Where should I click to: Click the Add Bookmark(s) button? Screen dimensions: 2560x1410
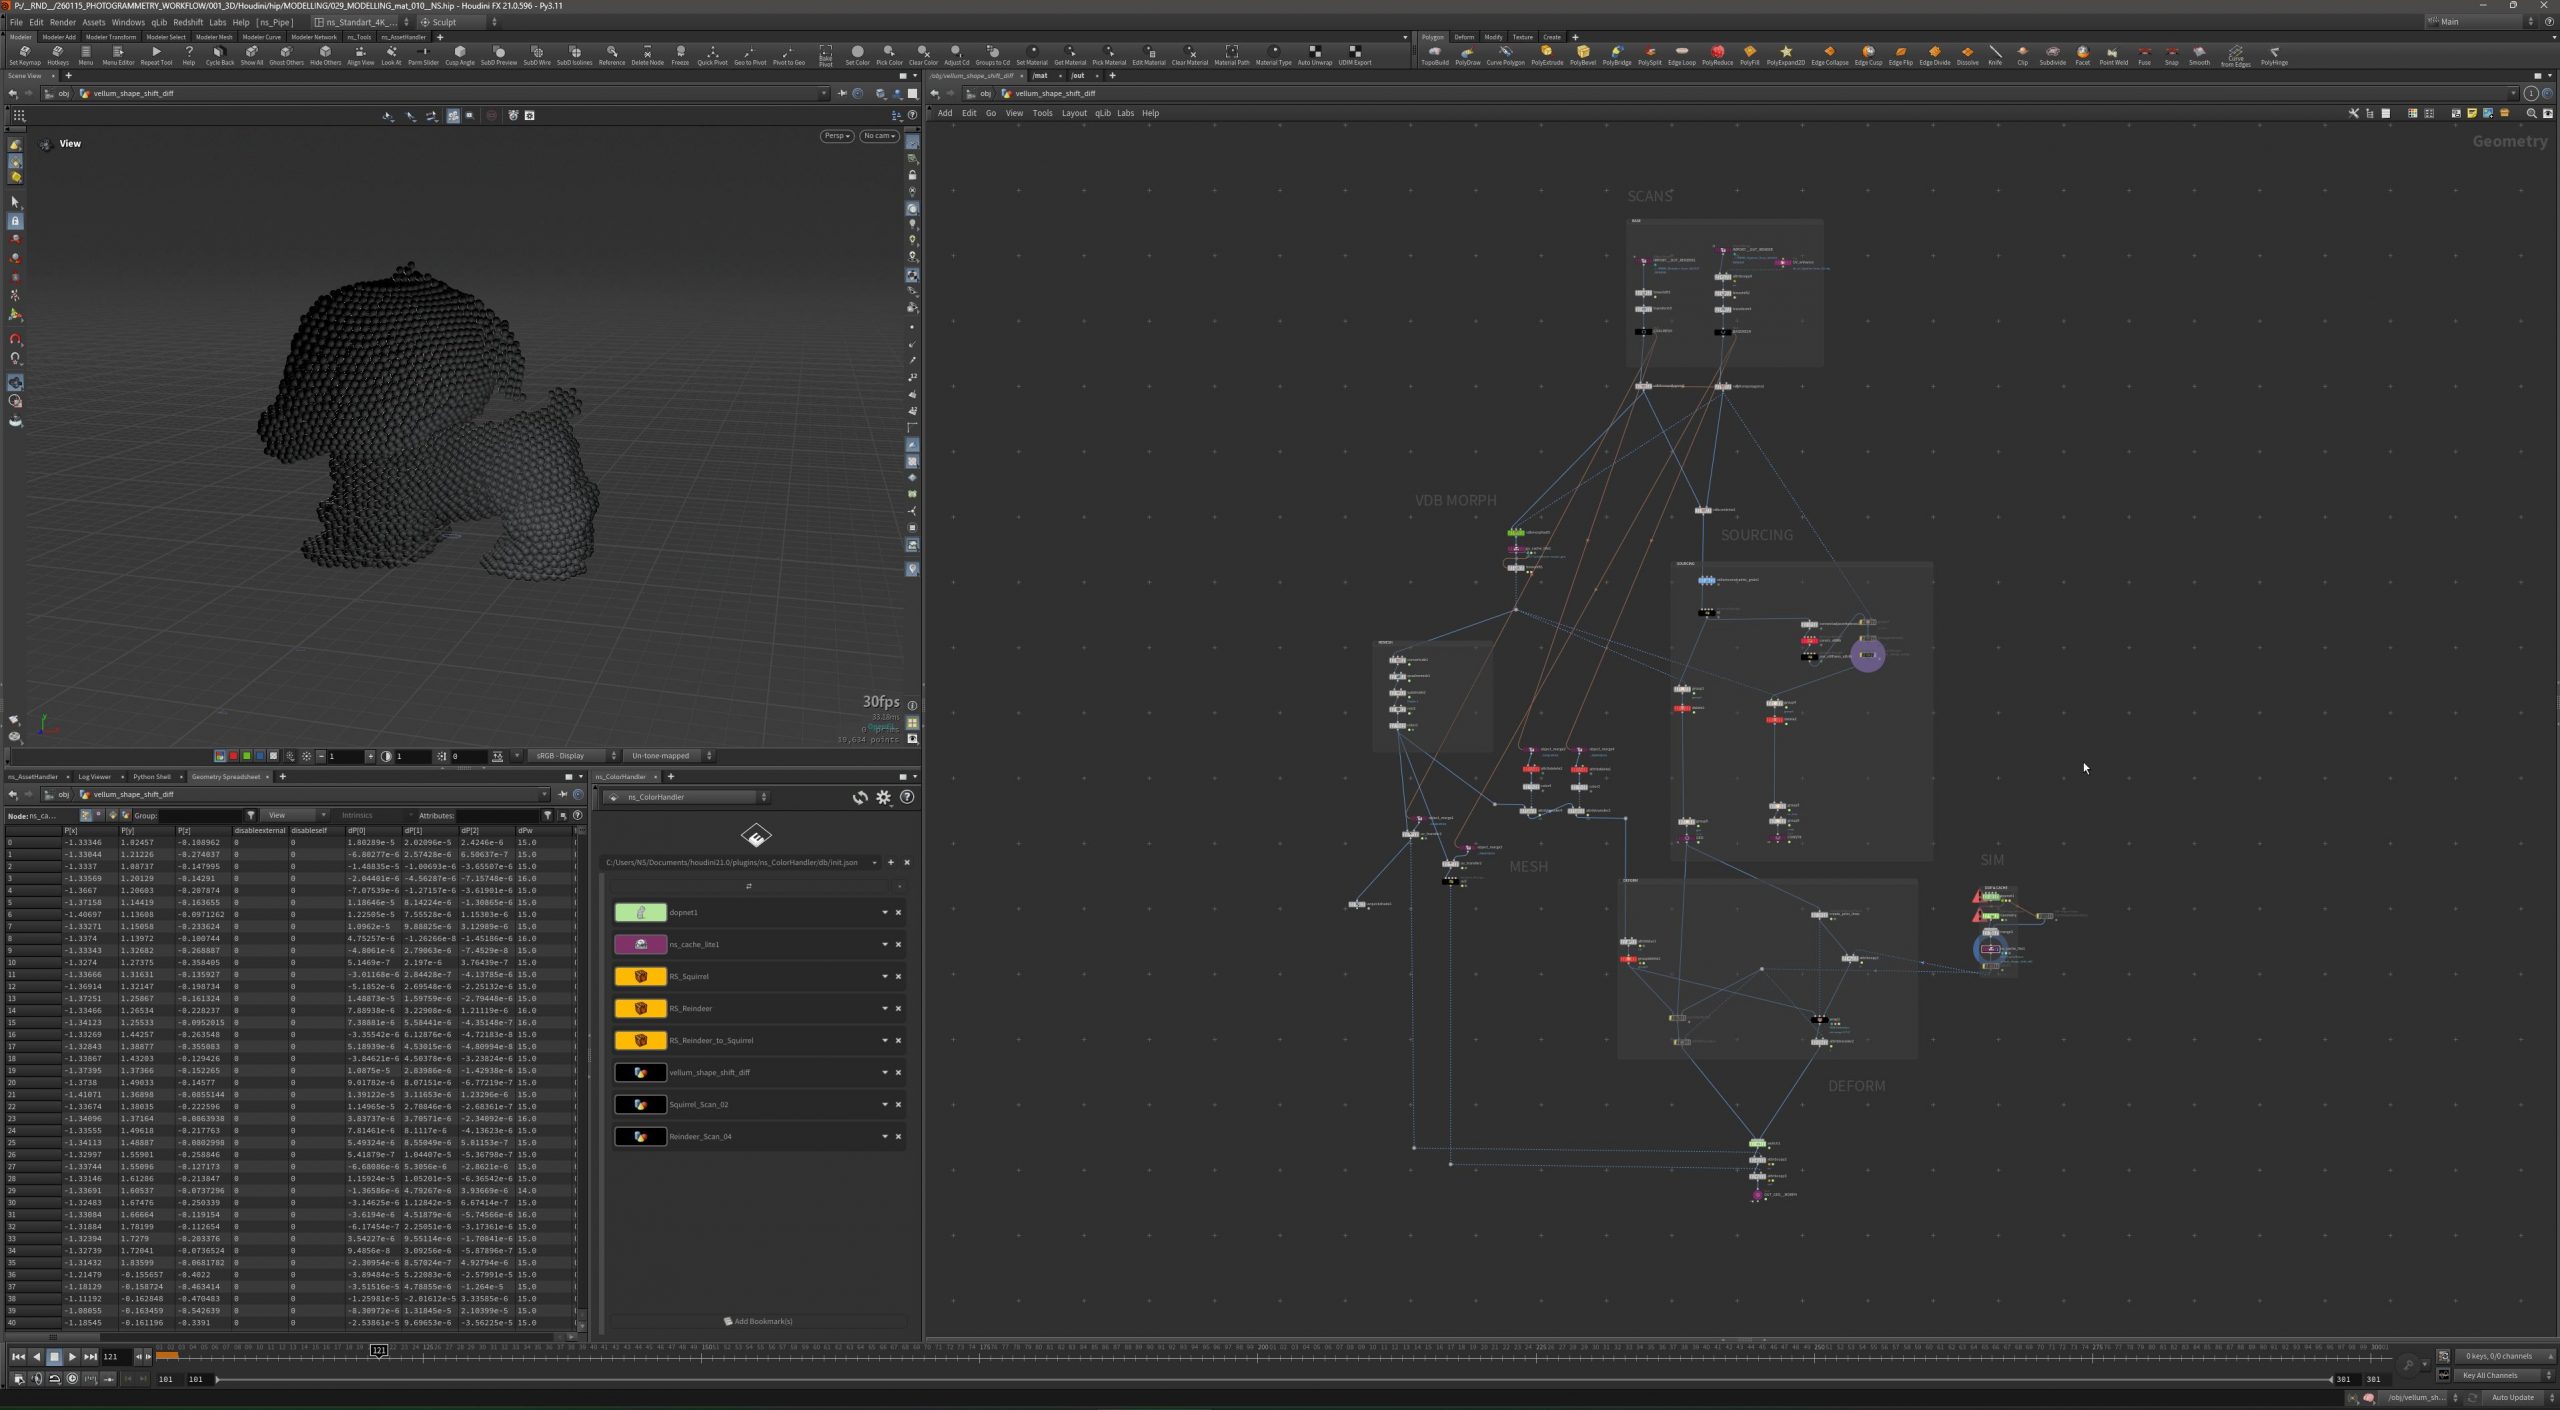coord(758,1321)
